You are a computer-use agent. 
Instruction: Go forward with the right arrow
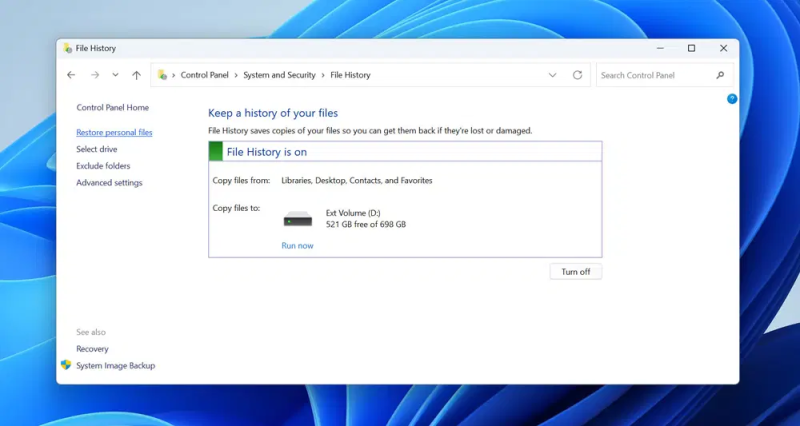[x=95, y=75]
